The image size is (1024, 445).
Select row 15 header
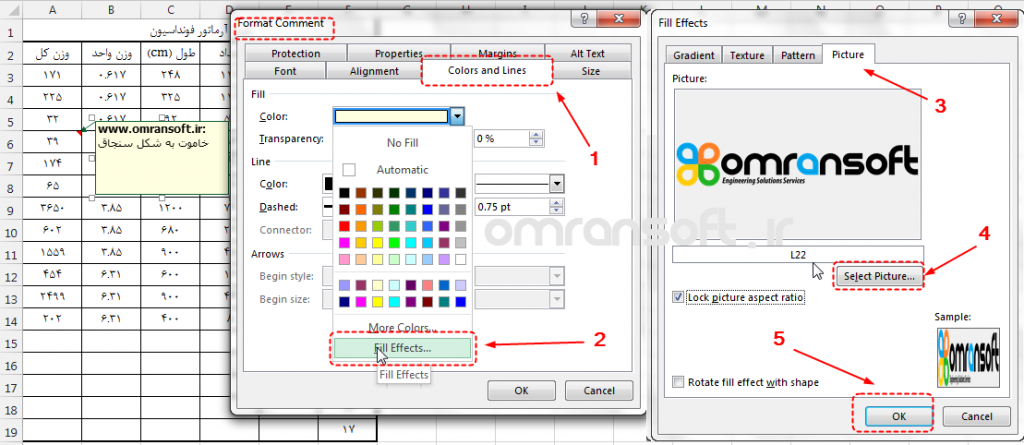(10, 342)
